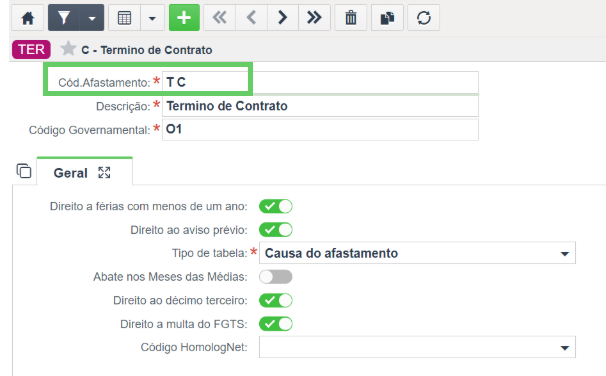Open the grid view dropdown arrow
This screenshot has width=606, height=376.
pyautogui.click(x=152, y=18)
